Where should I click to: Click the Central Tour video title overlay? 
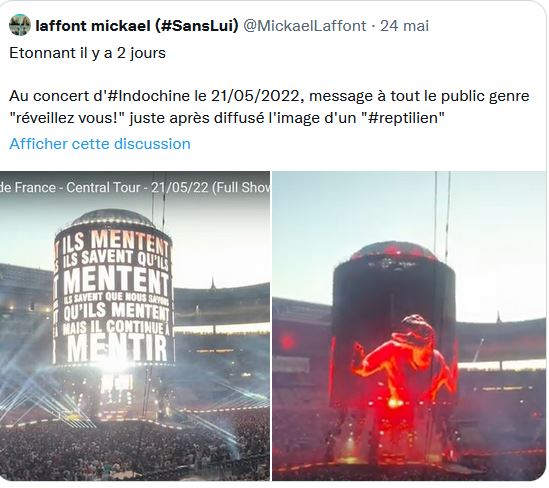pos(135,187)
